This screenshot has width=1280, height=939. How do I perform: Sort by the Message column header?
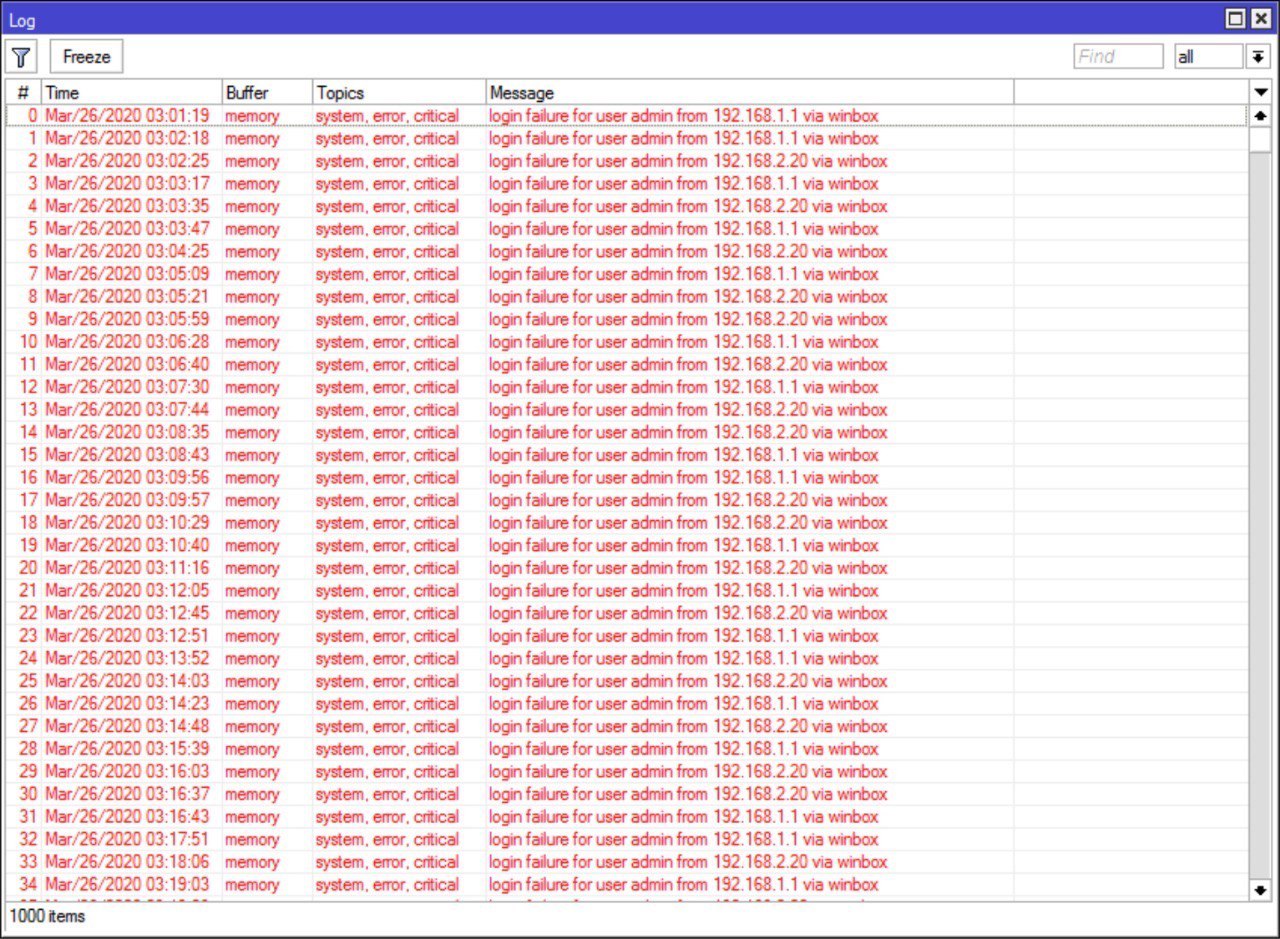coord(750,93)
